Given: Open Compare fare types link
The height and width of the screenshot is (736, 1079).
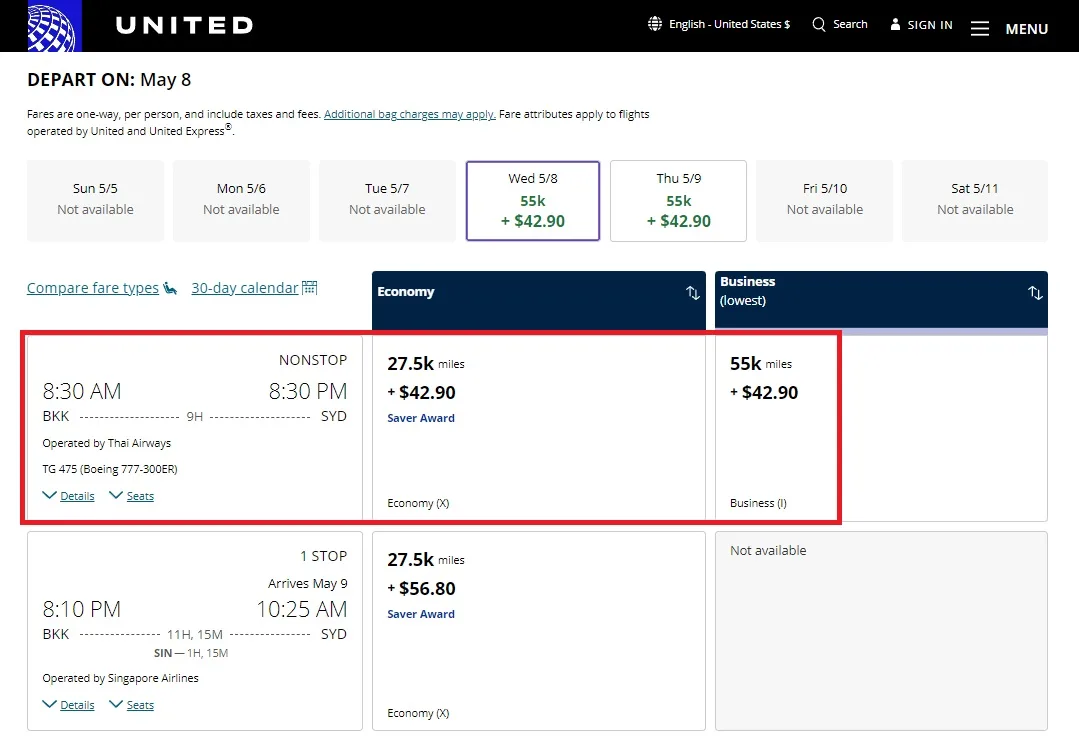Looking at the screenshot, I should coord(93,288).
